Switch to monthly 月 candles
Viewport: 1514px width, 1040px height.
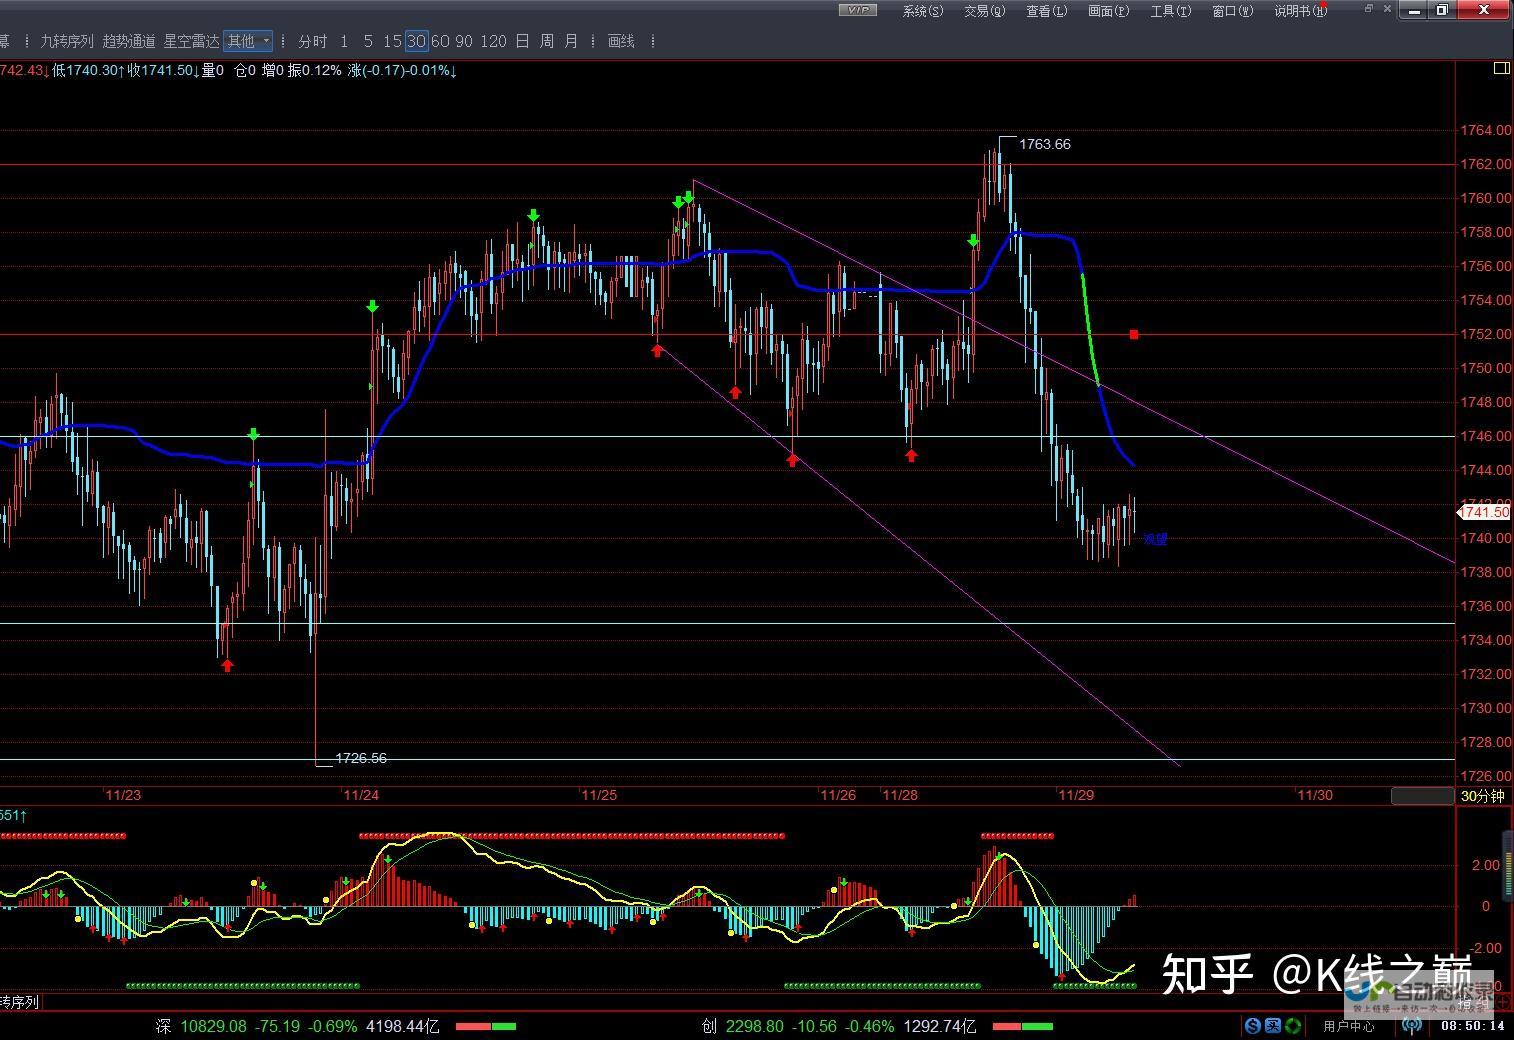570,41
